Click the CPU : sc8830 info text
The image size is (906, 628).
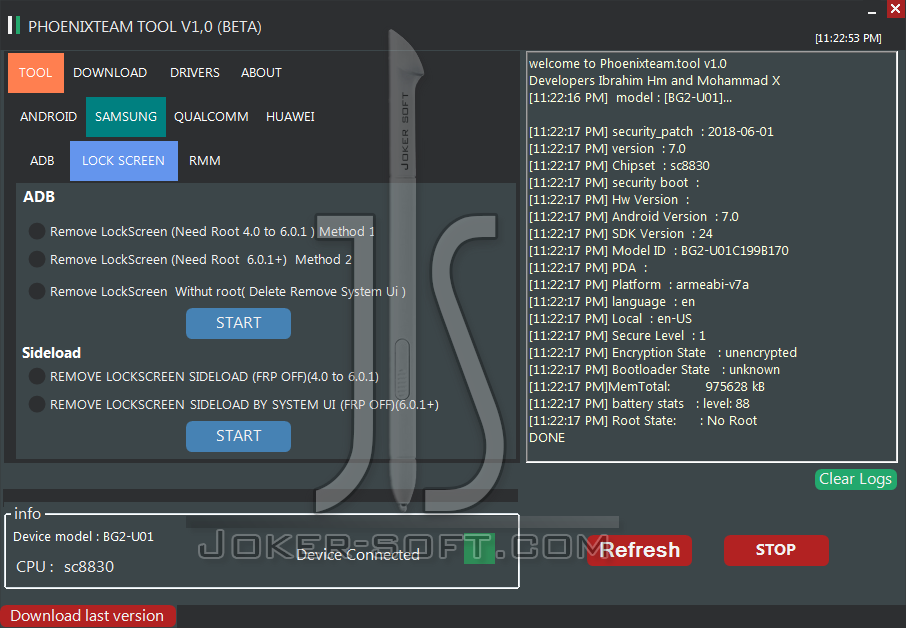pos(65,567)
